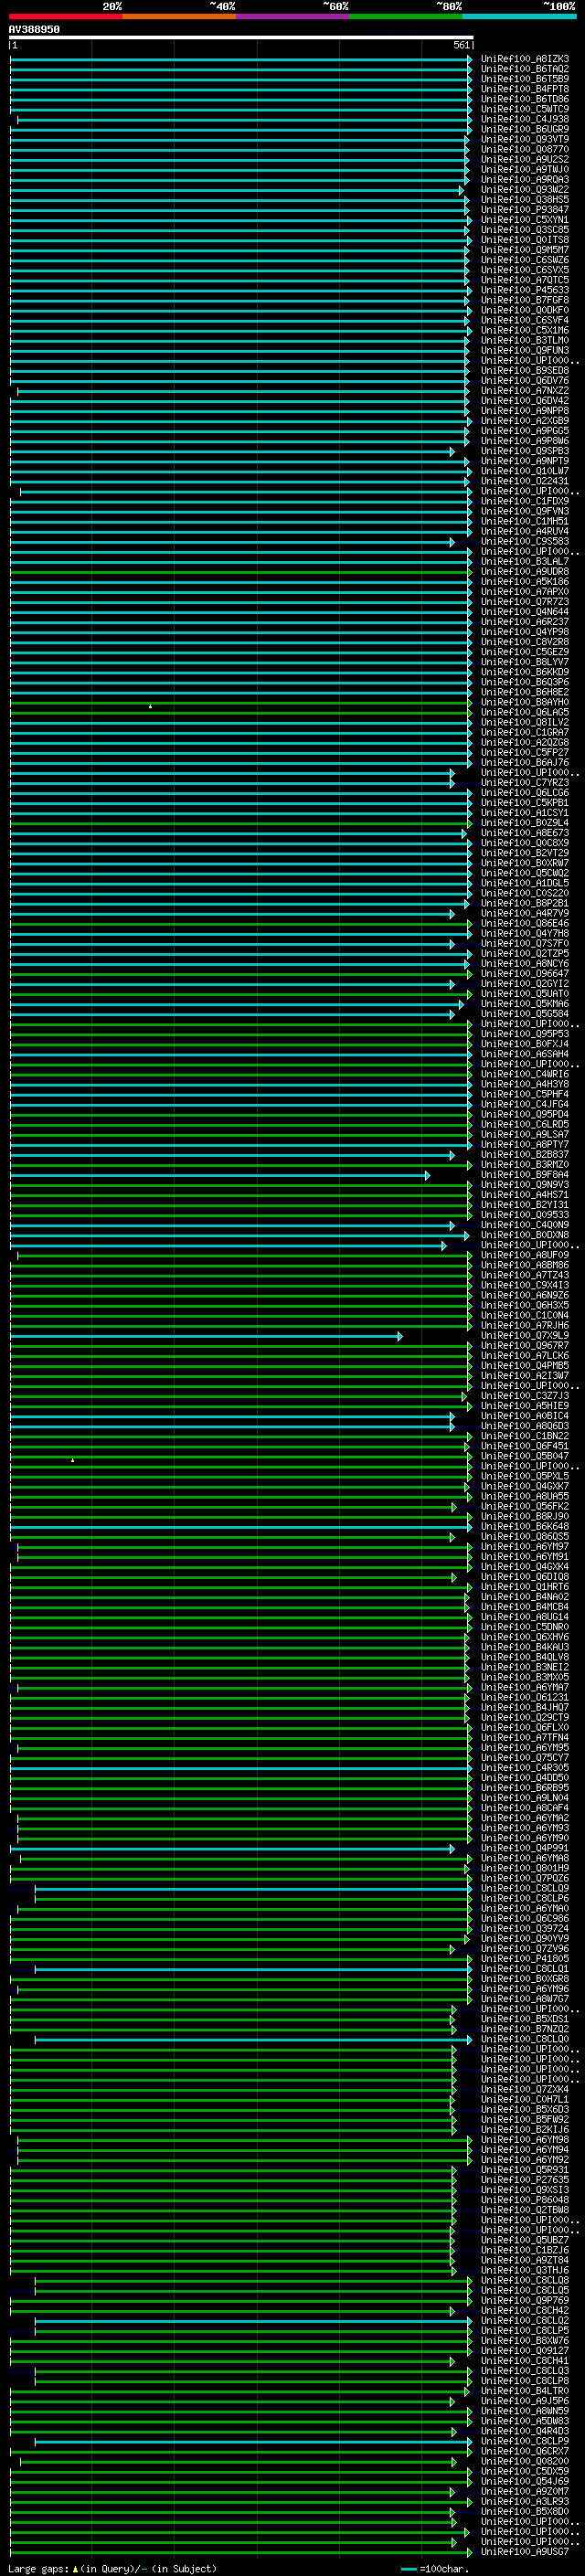This screenshot has width=585, height=2576.
Task: Select the UniRef100_C5PHF4 label
Action: pos(525,1094)
